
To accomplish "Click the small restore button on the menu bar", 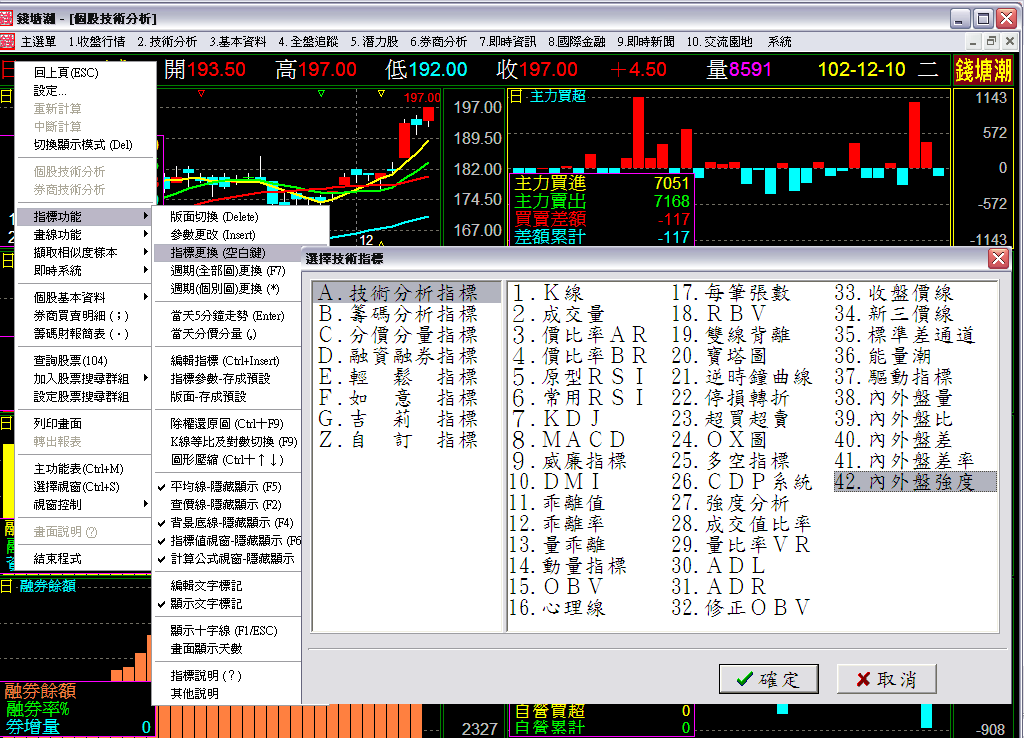I will (990, 42).
